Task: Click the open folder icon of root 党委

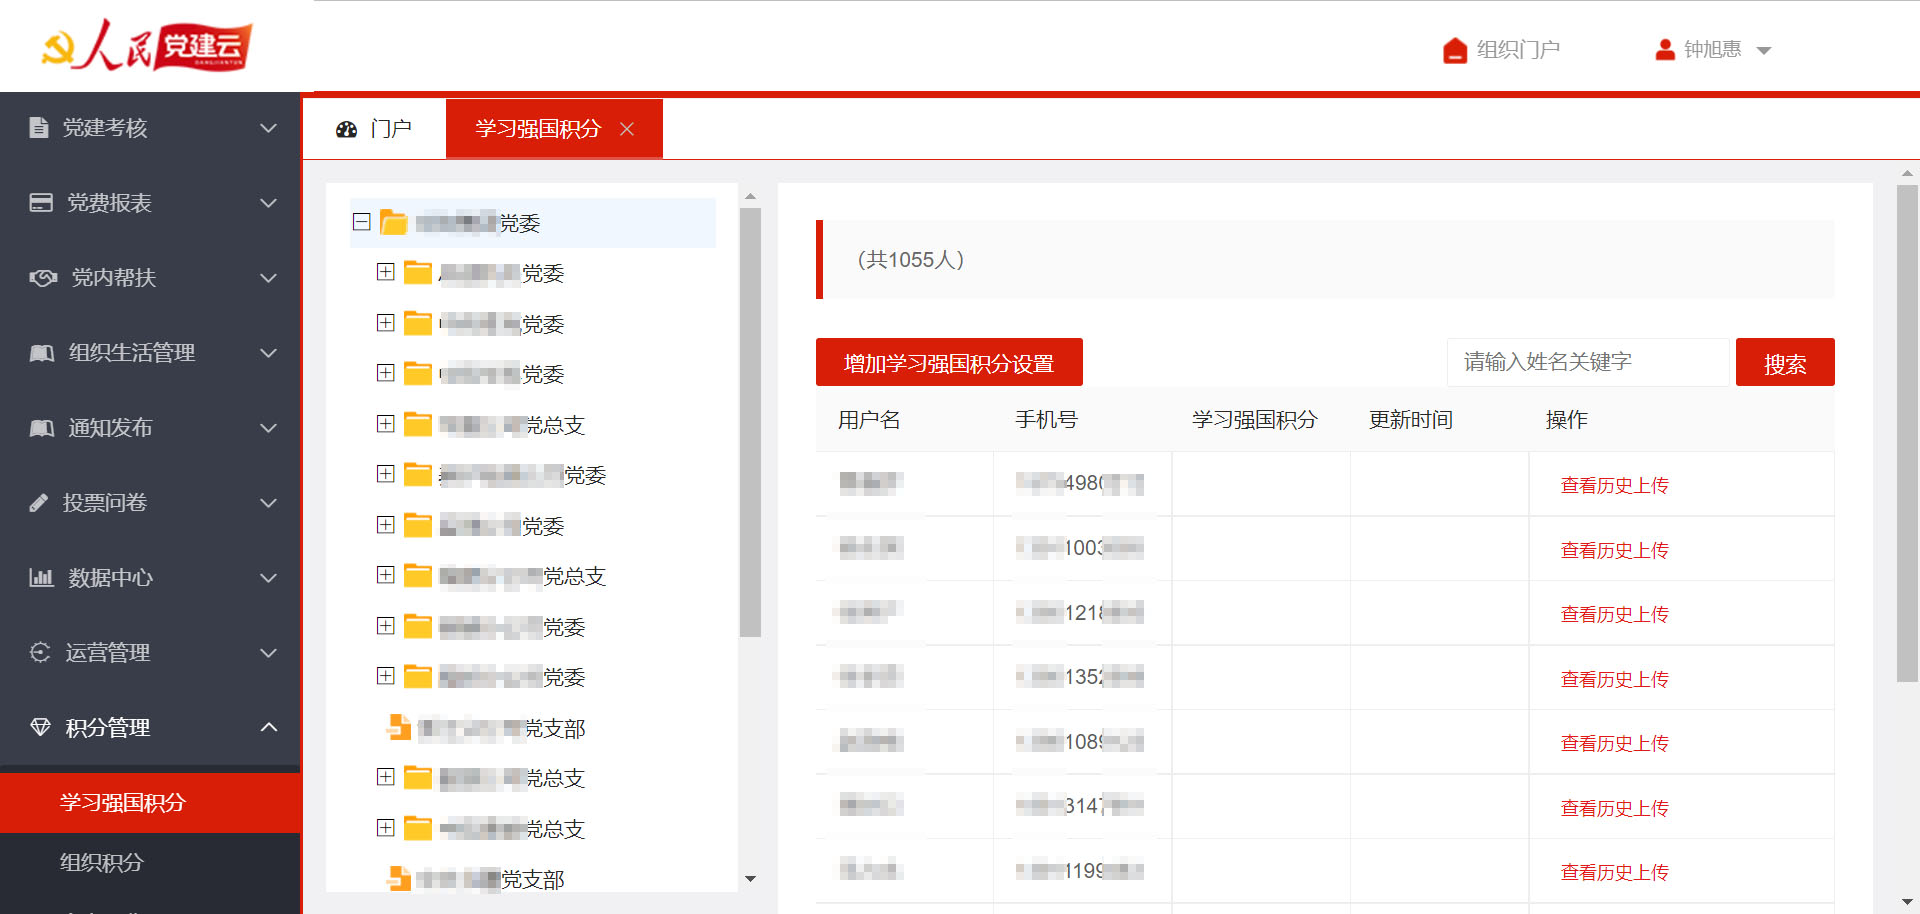Action: coord(394,222)
